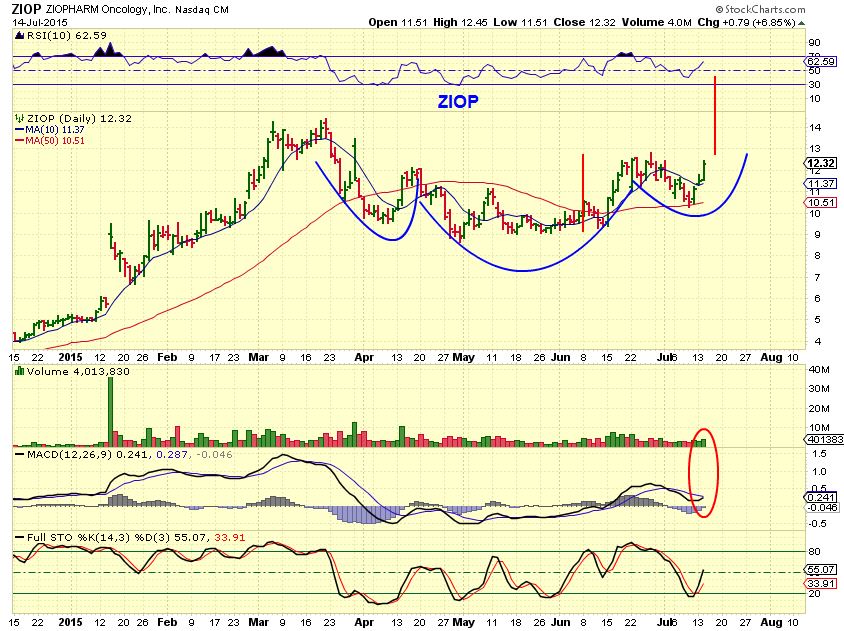
Task: Click the 2015 label on price chart date axis
Action: click(x=71, y=357)
